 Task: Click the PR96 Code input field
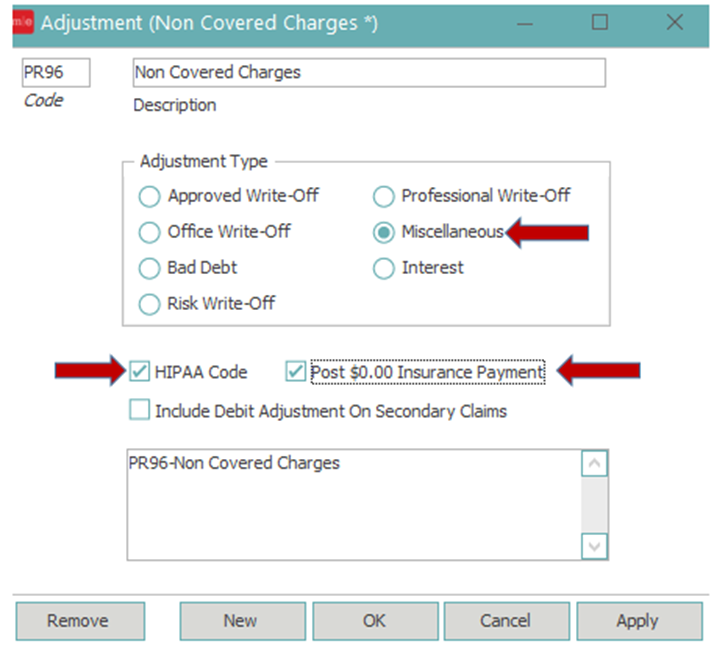(56, 73)
